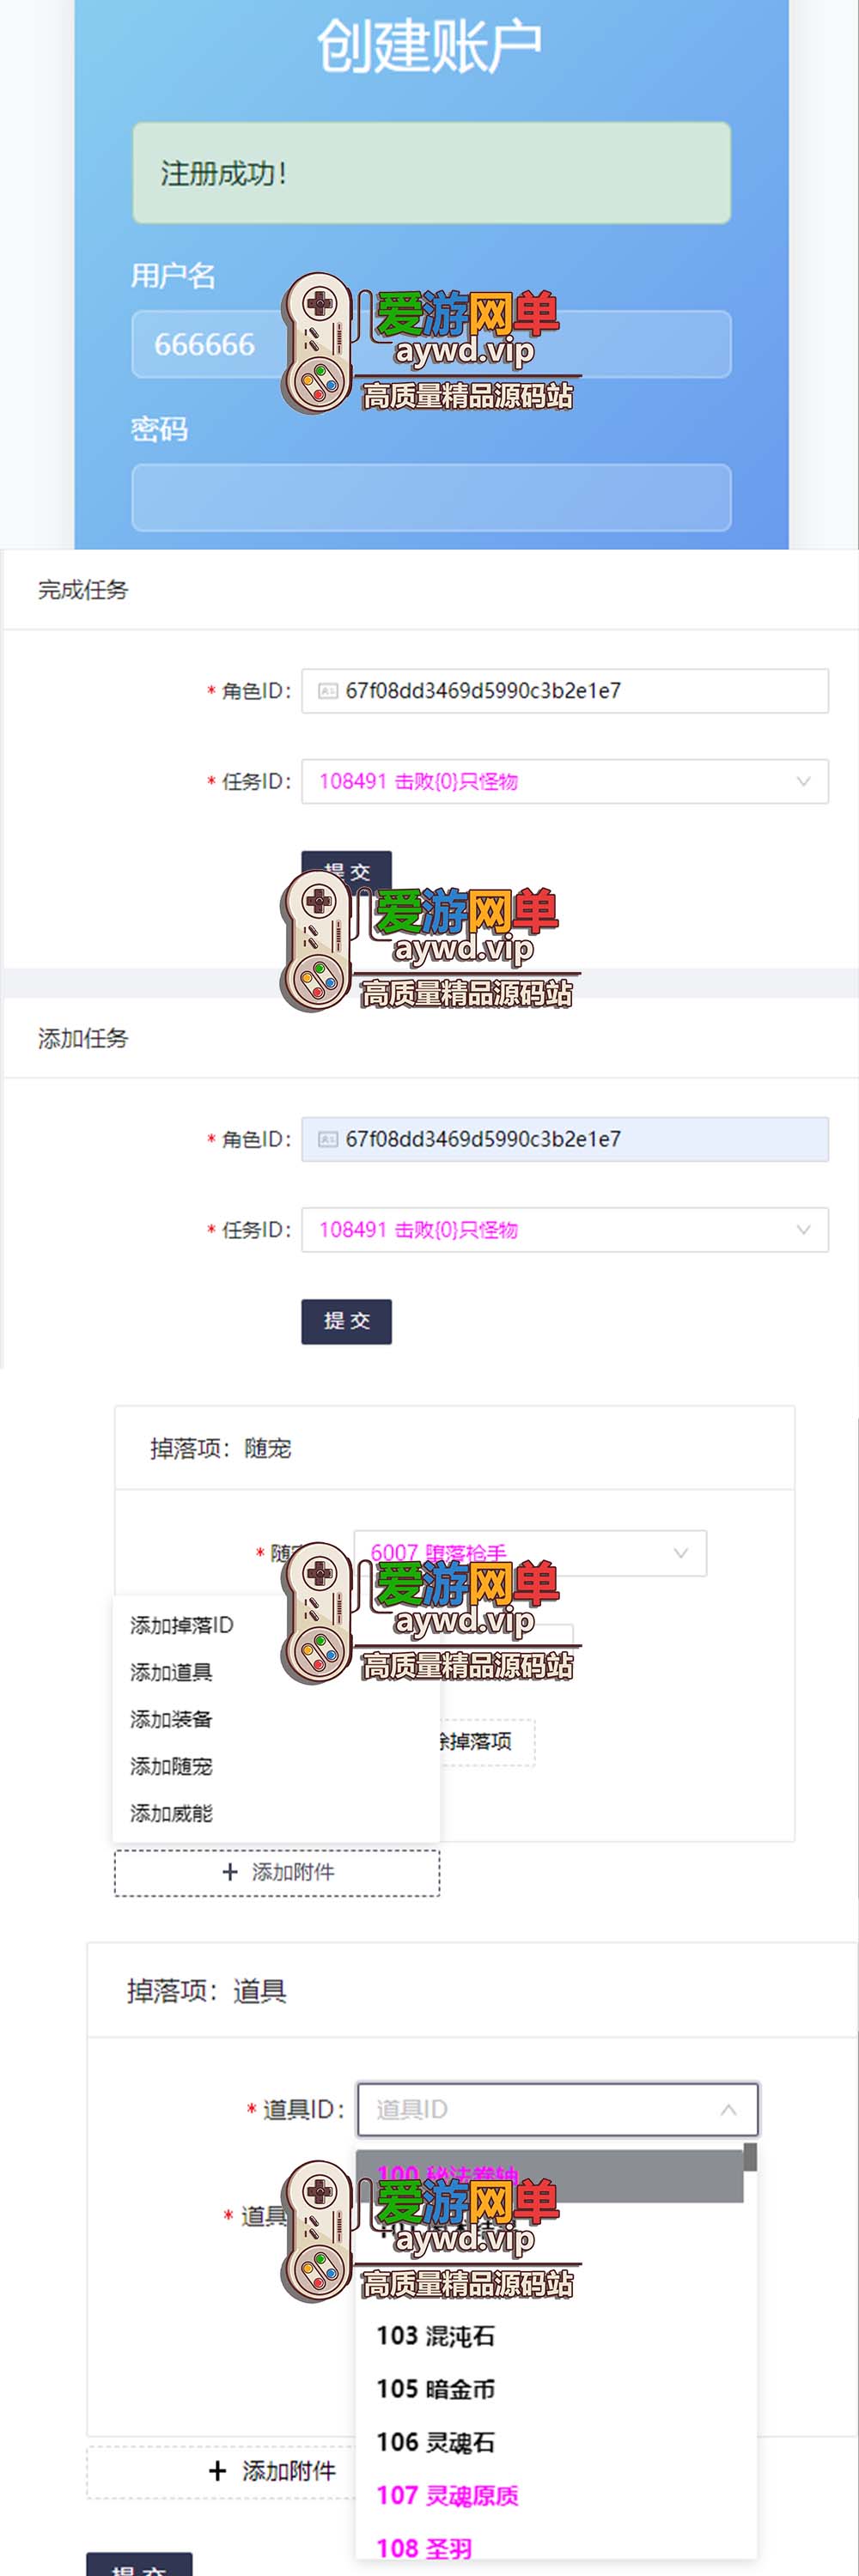Click the item list scrollbar thumb

point(750,2157)
